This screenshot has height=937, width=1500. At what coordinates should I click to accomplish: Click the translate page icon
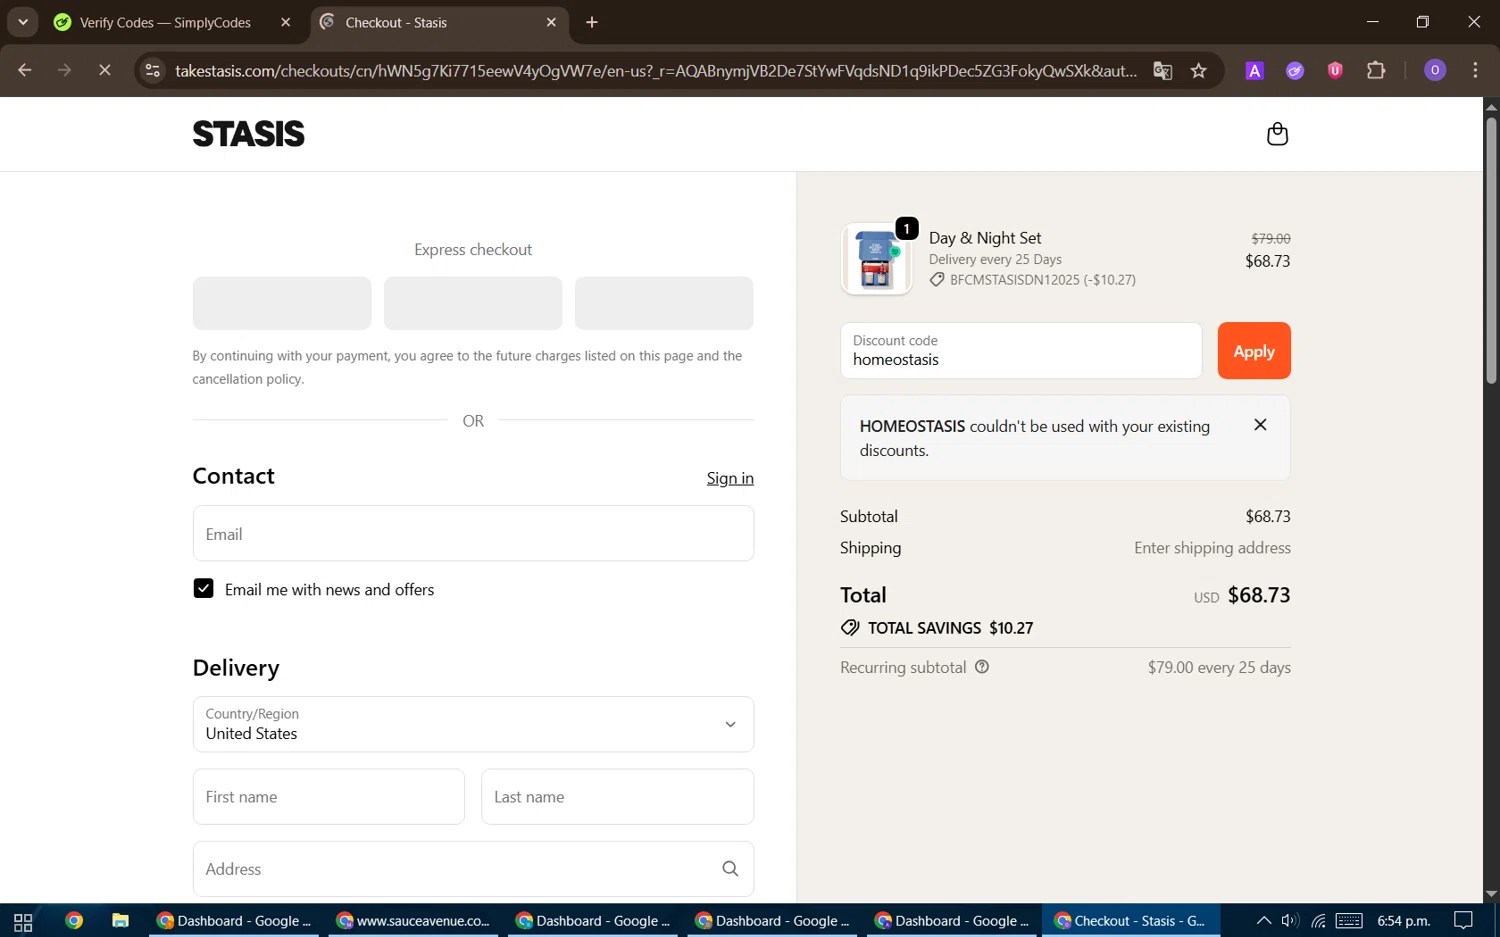[1162, 71]
